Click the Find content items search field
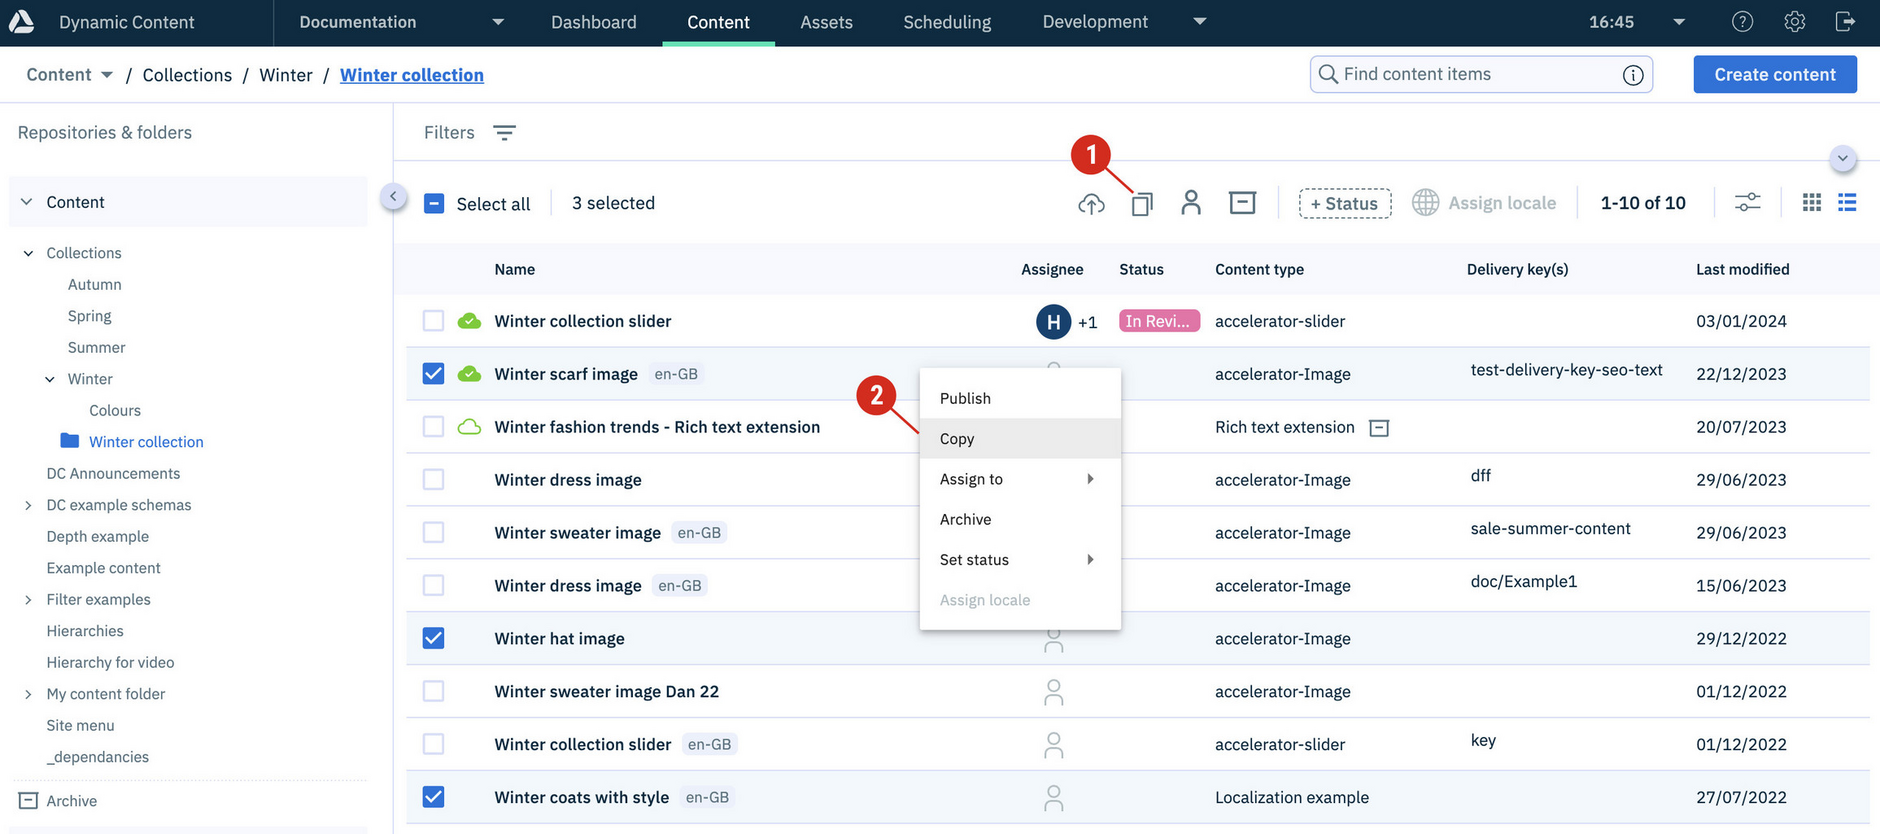 coord(1481,74)
